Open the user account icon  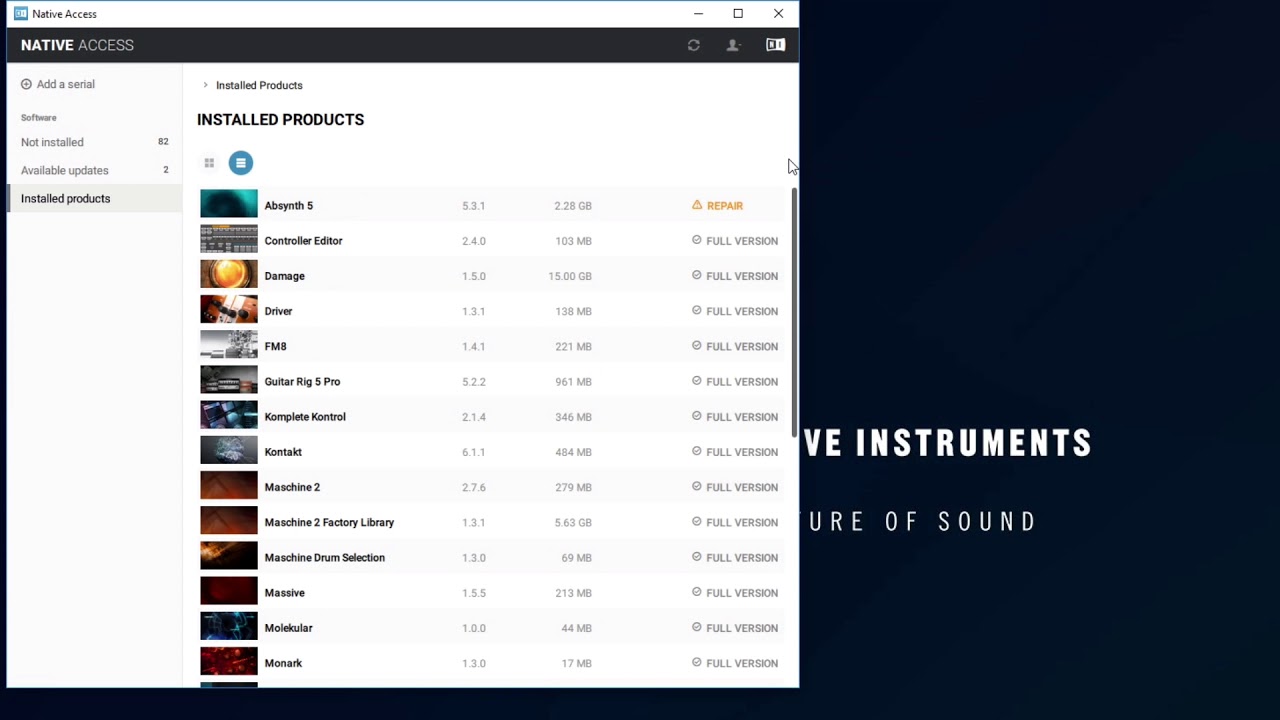coord(733,45)
